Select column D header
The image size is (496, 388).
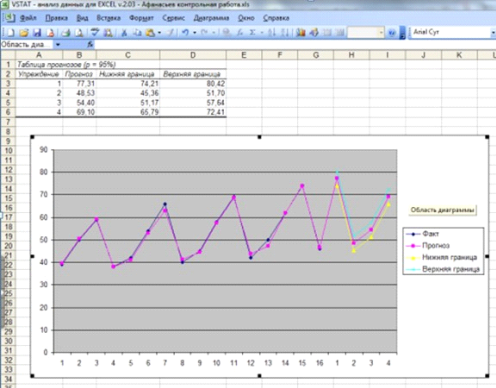(193, 55)
